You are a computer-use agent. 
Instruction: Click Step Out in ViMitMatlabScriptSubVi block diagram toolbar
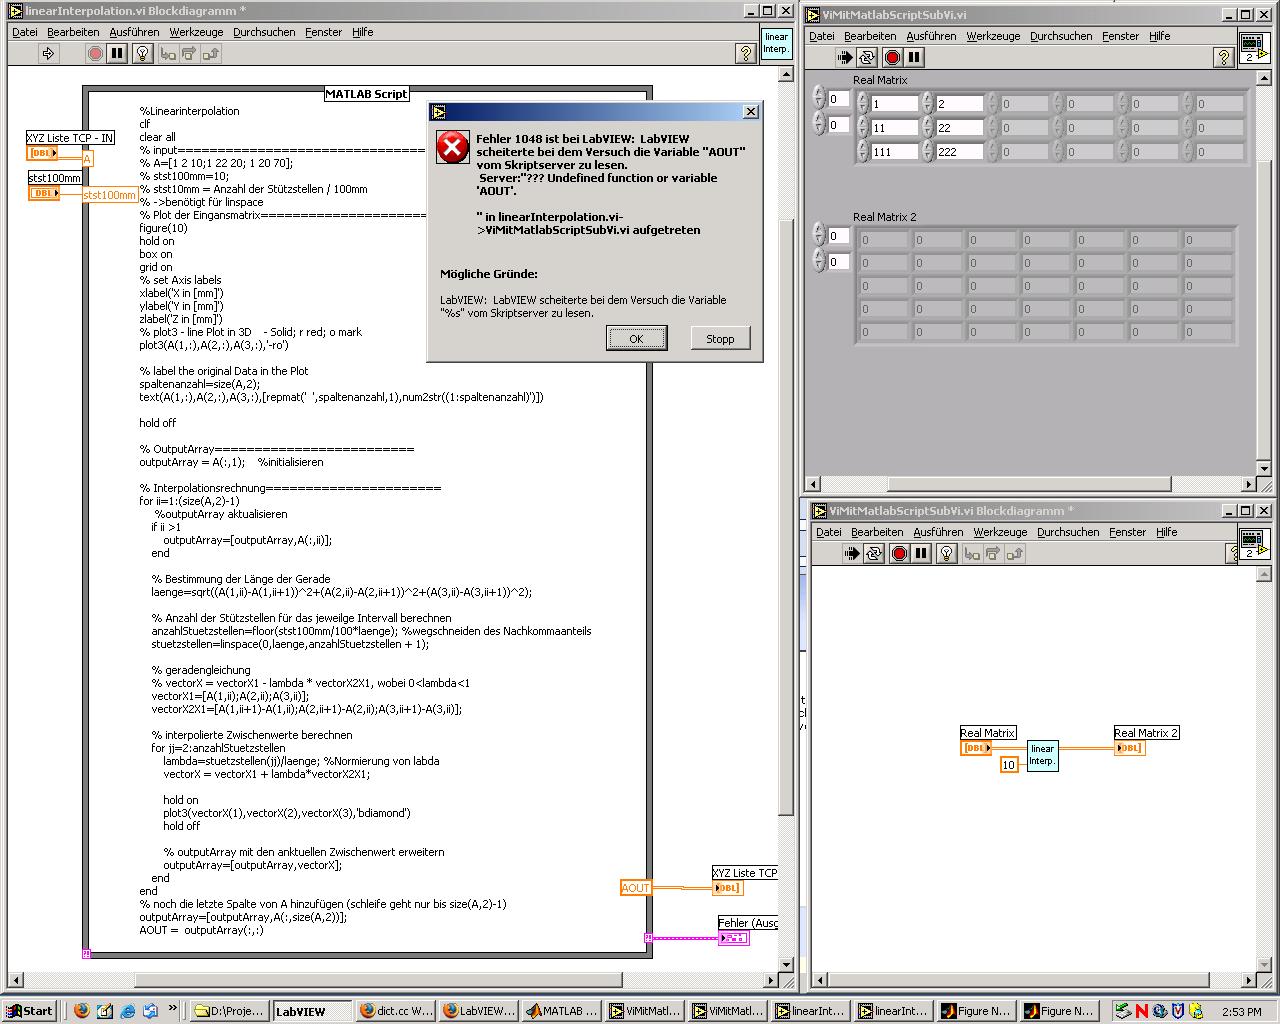(x=1014, y=553)
